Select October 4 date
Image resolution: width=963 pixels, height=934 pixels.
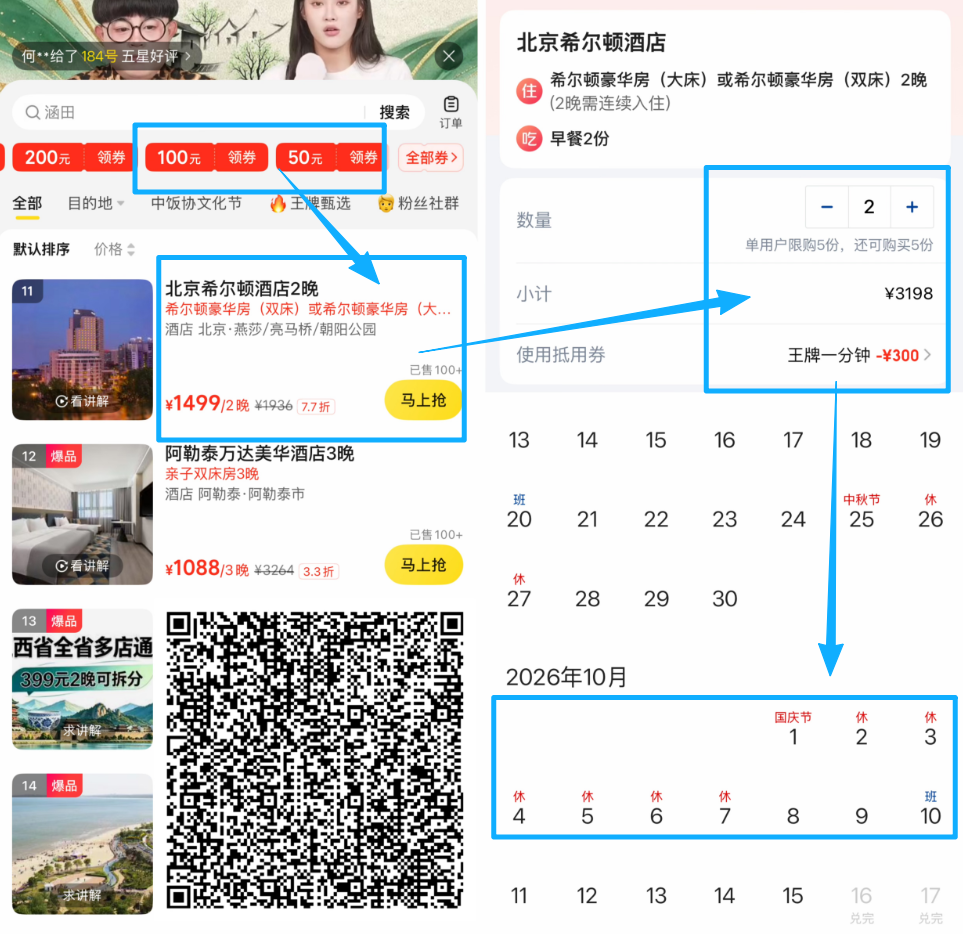(x=519, y=808)
